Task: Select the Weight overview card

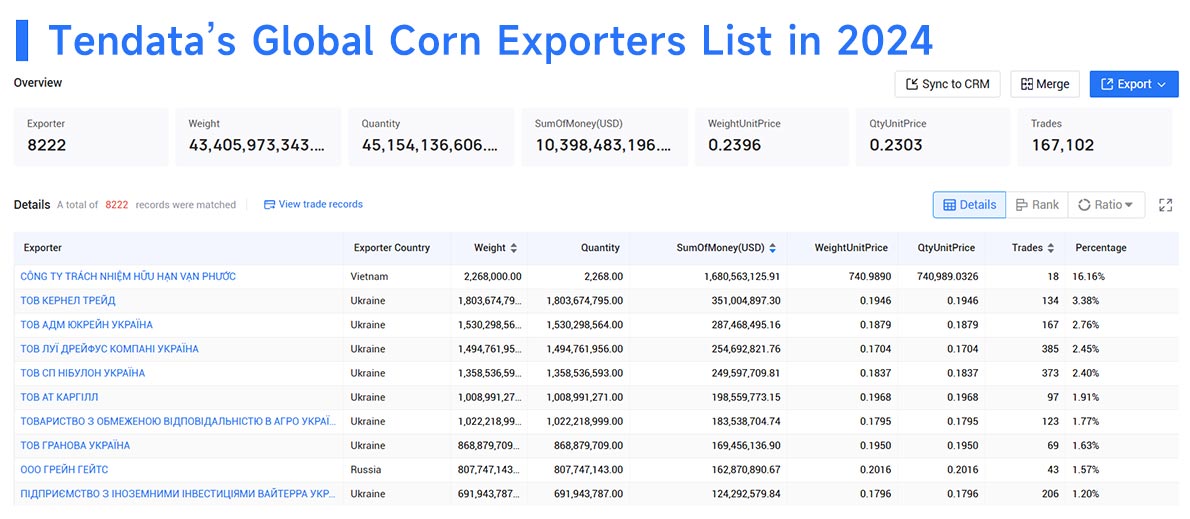Action: [259, 137]
